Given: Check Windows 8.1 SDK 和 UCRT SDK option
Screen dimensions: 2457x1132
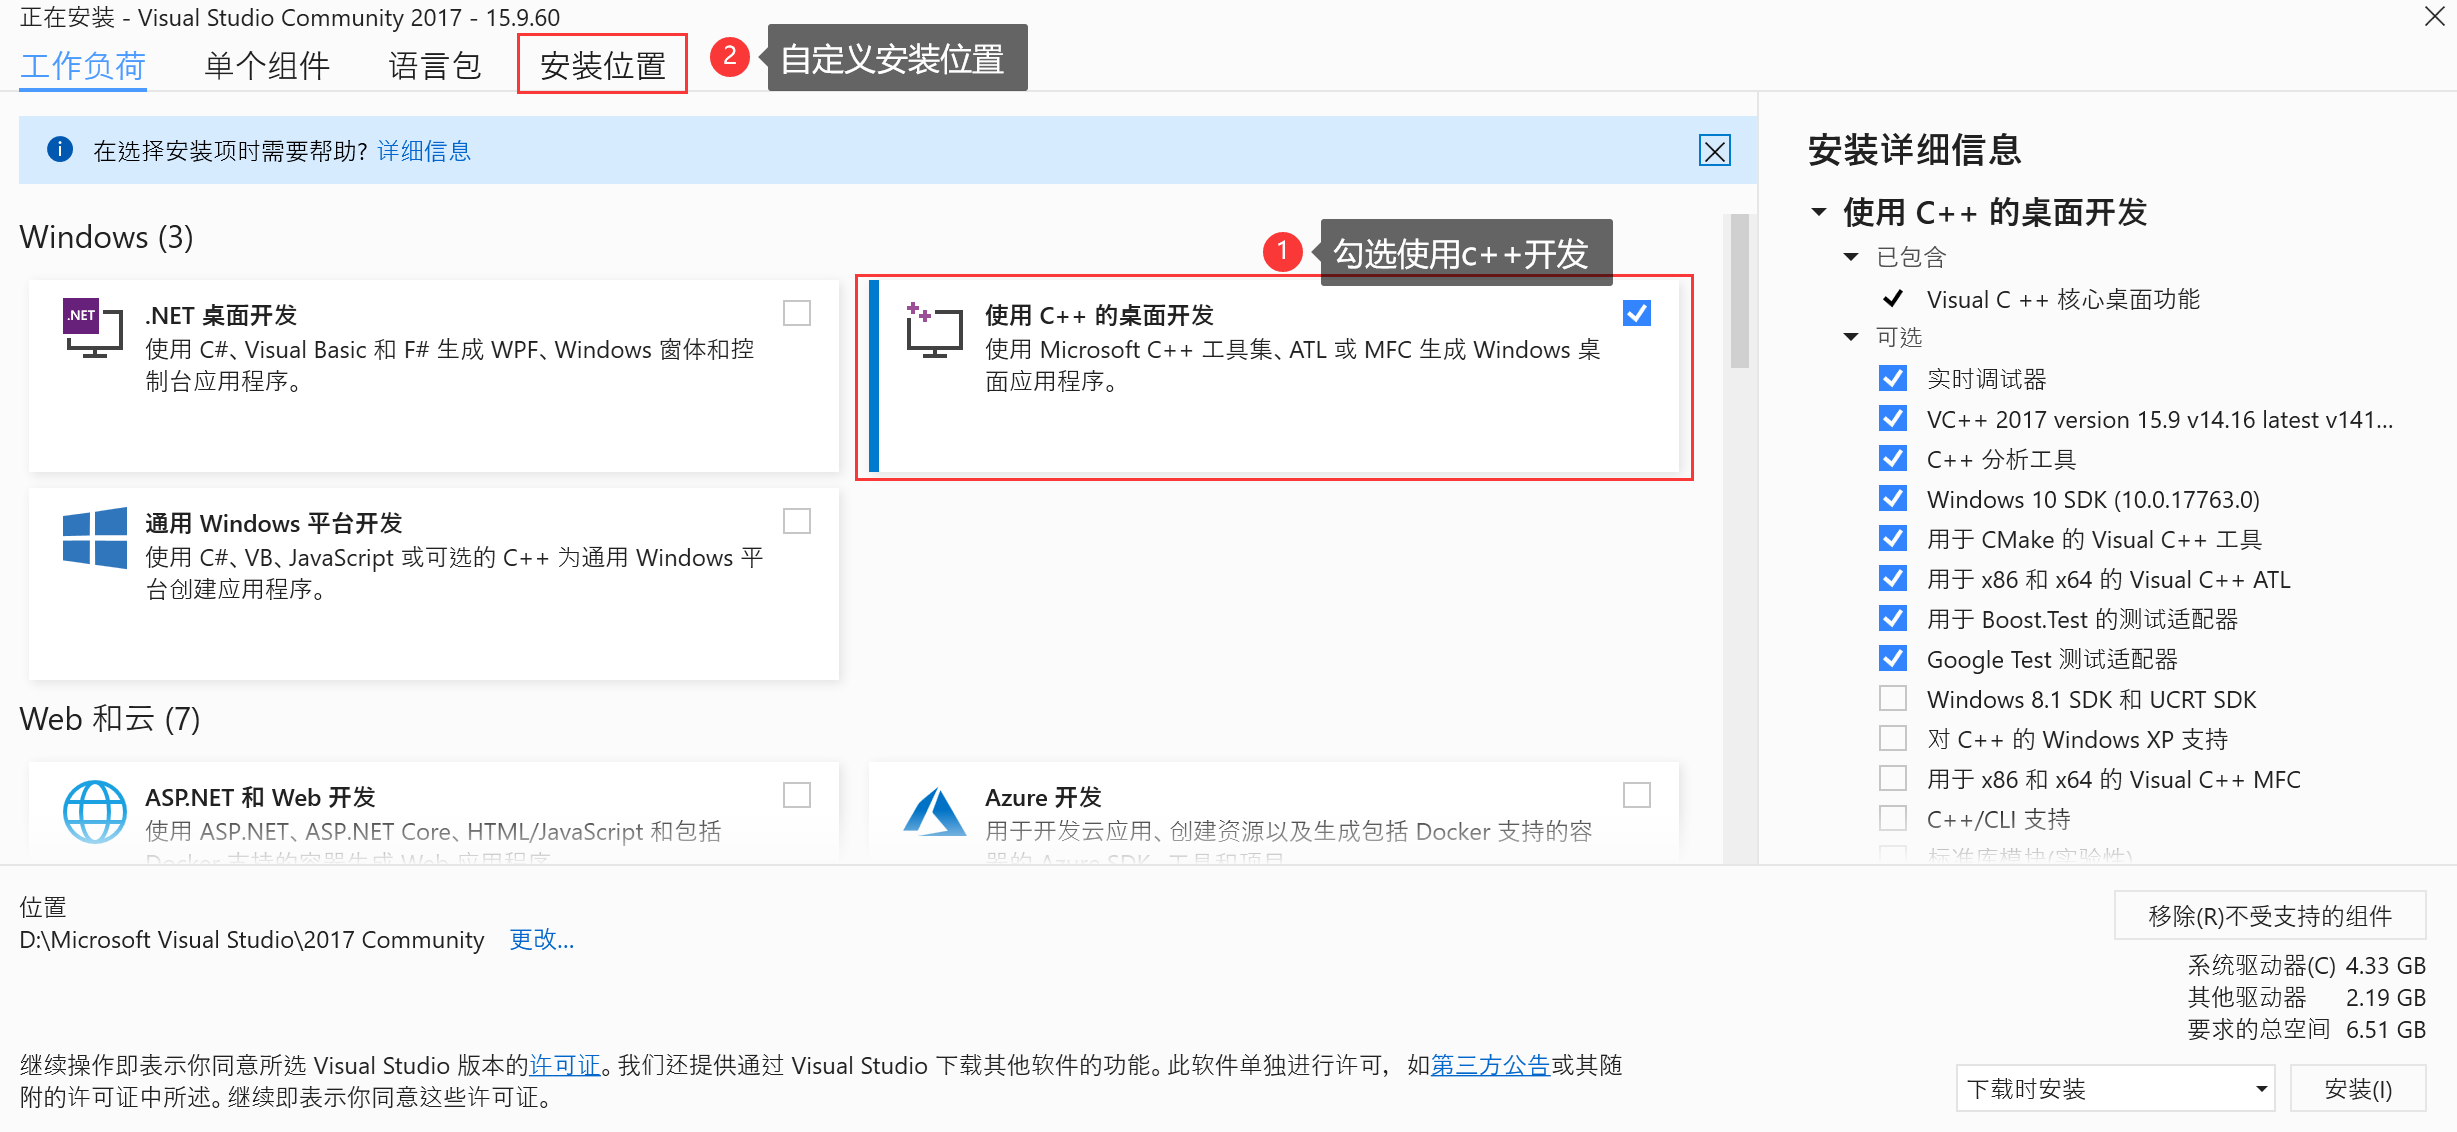Looking at the screenshot, I should tap(1892, 699).
